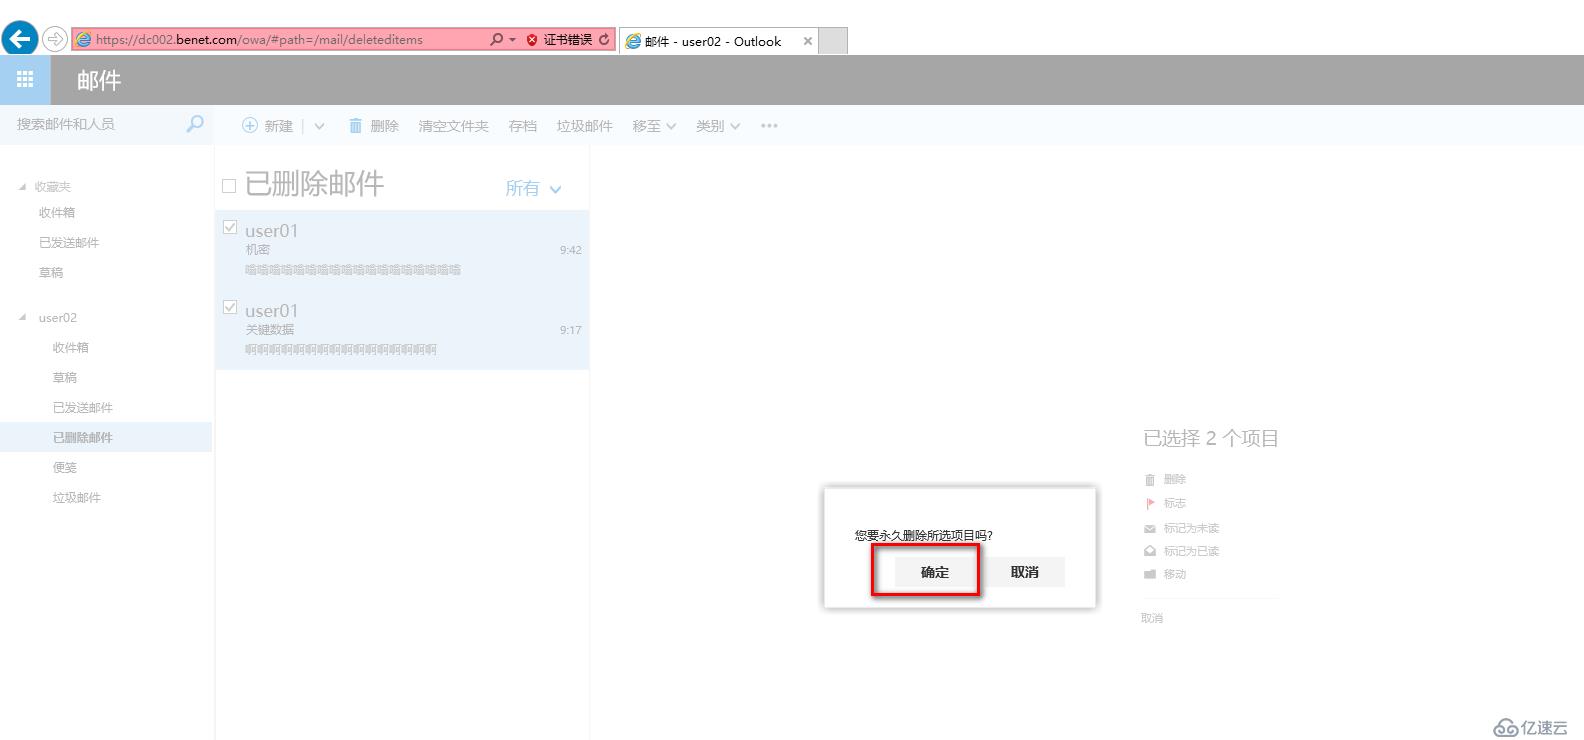1584x740 pixels.
Task: Click the address bar search magnifier icon
Action: click(x=497, y=39)
